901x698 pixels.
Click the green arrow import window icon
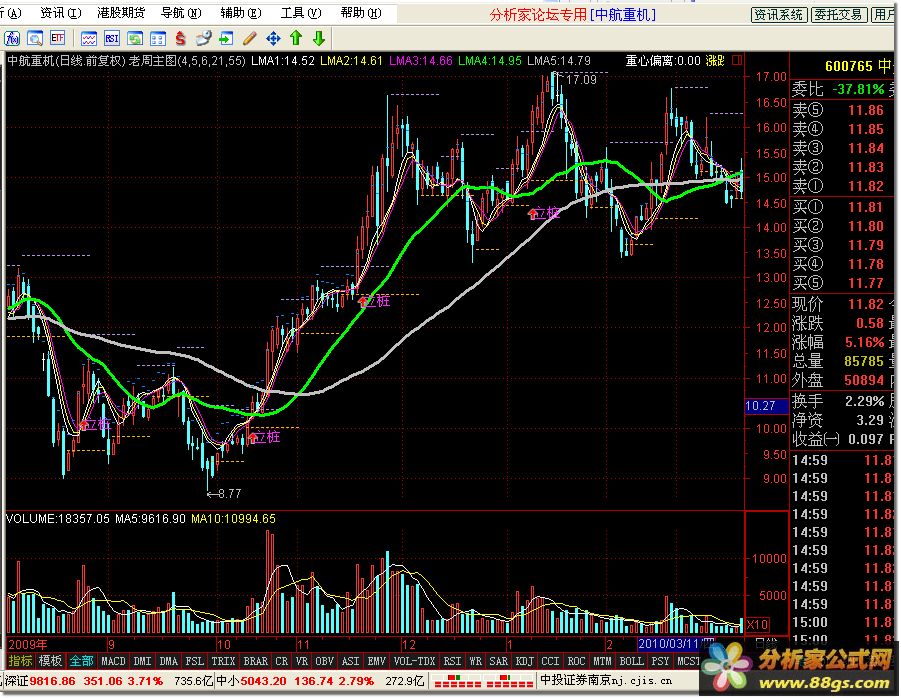(226, 38)
